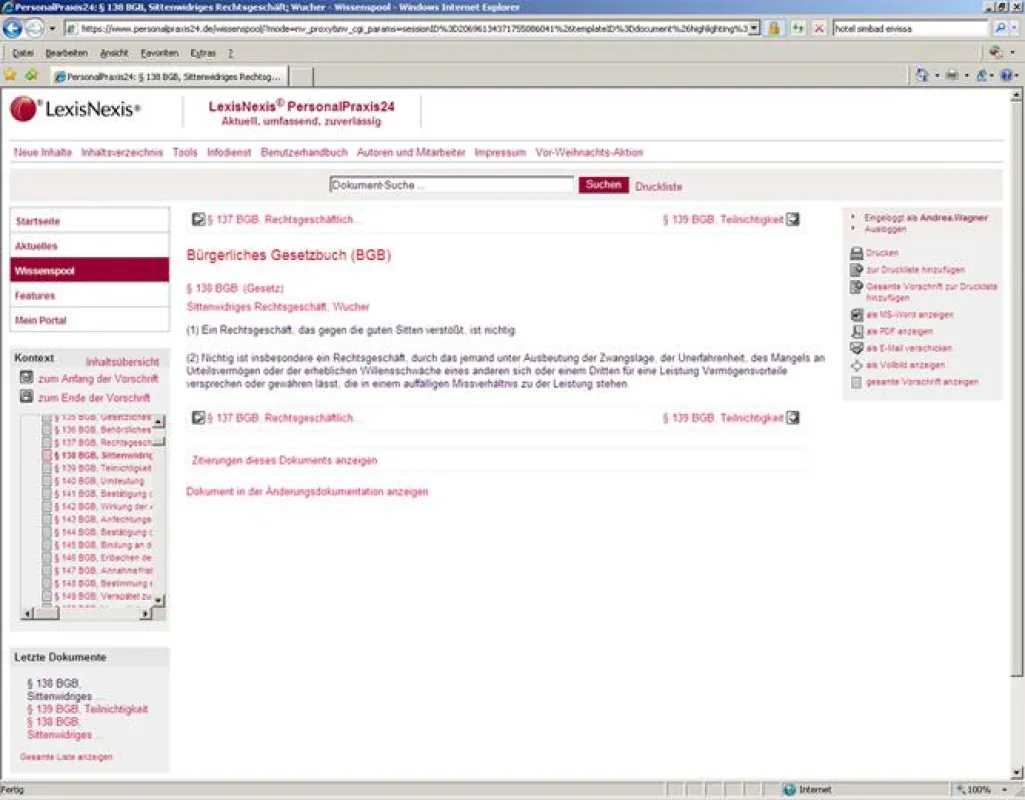Tick checkbox for § 140 BGB Umdeutung
The height and width of the screenshot is (800, 1025).
46,481
